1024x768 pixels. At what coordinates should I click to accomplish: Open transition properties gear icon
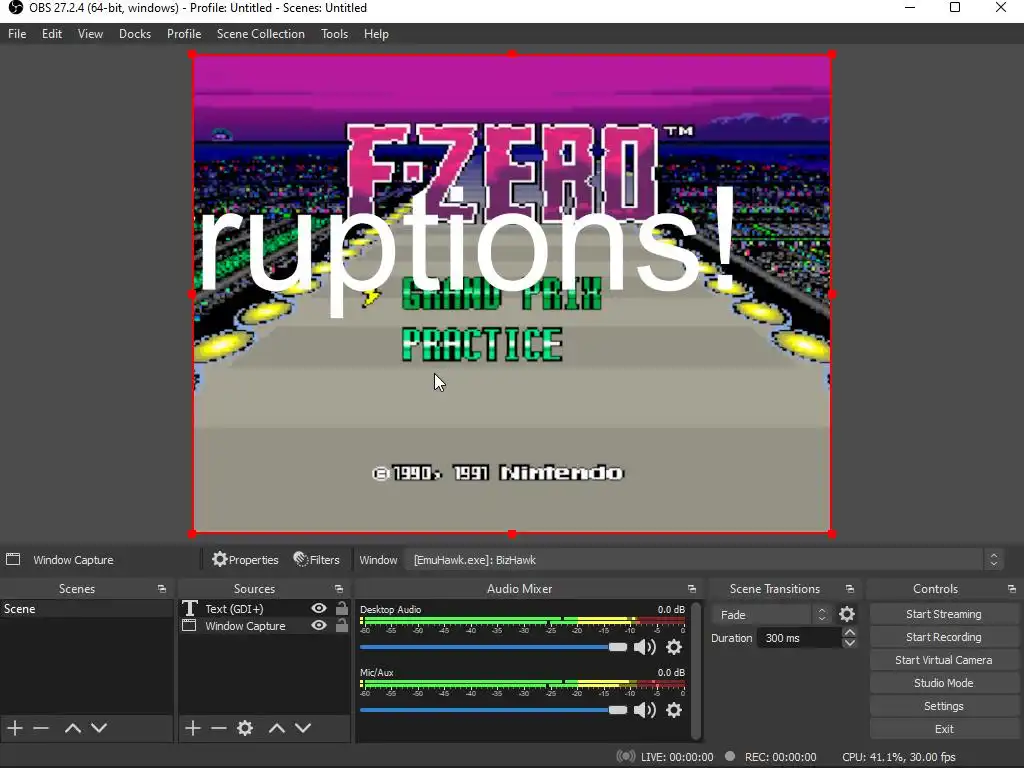(847, 615)
